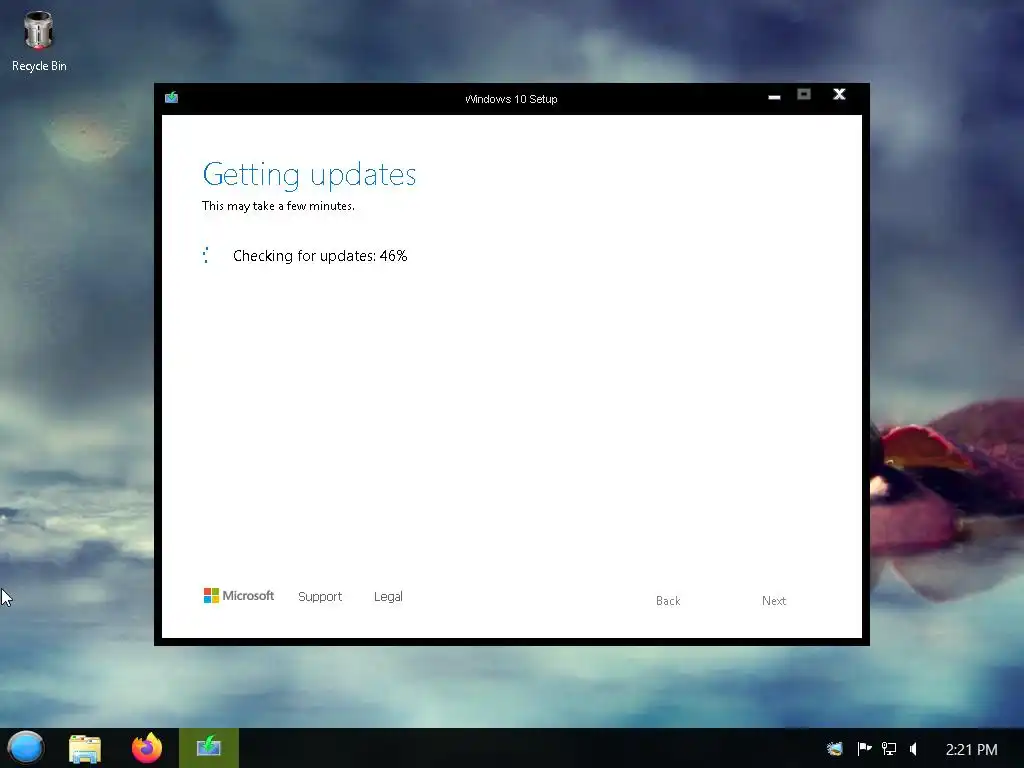The height and width of the screenshot is (768, 1024).
Task: Close the Windows 10 Setup window
Action: click(839, 95)
